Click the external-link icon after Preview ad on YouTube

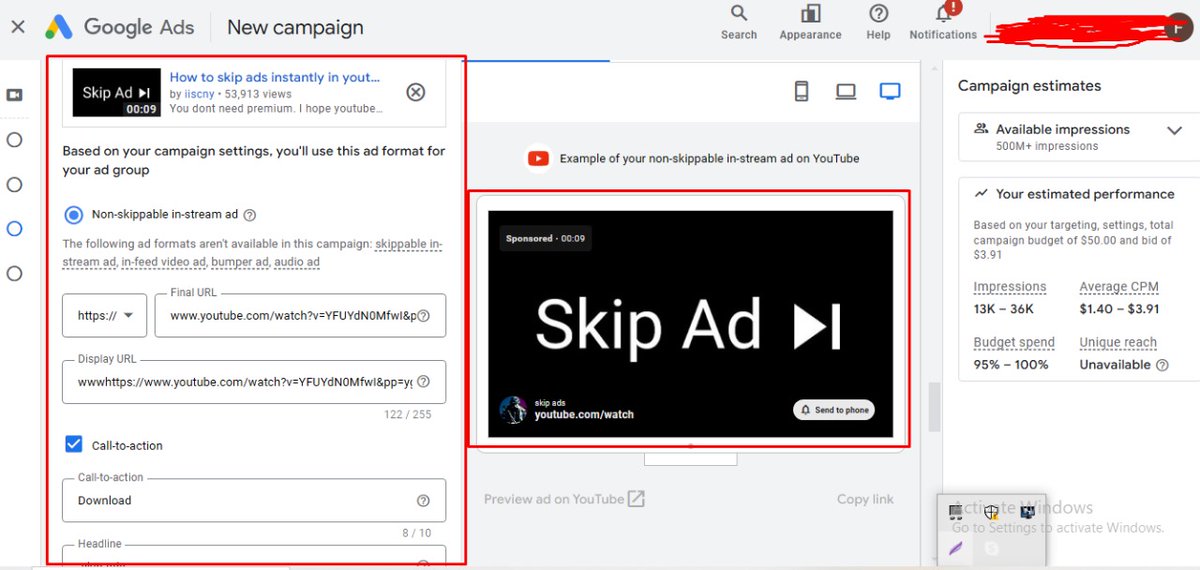pos(636,499)
